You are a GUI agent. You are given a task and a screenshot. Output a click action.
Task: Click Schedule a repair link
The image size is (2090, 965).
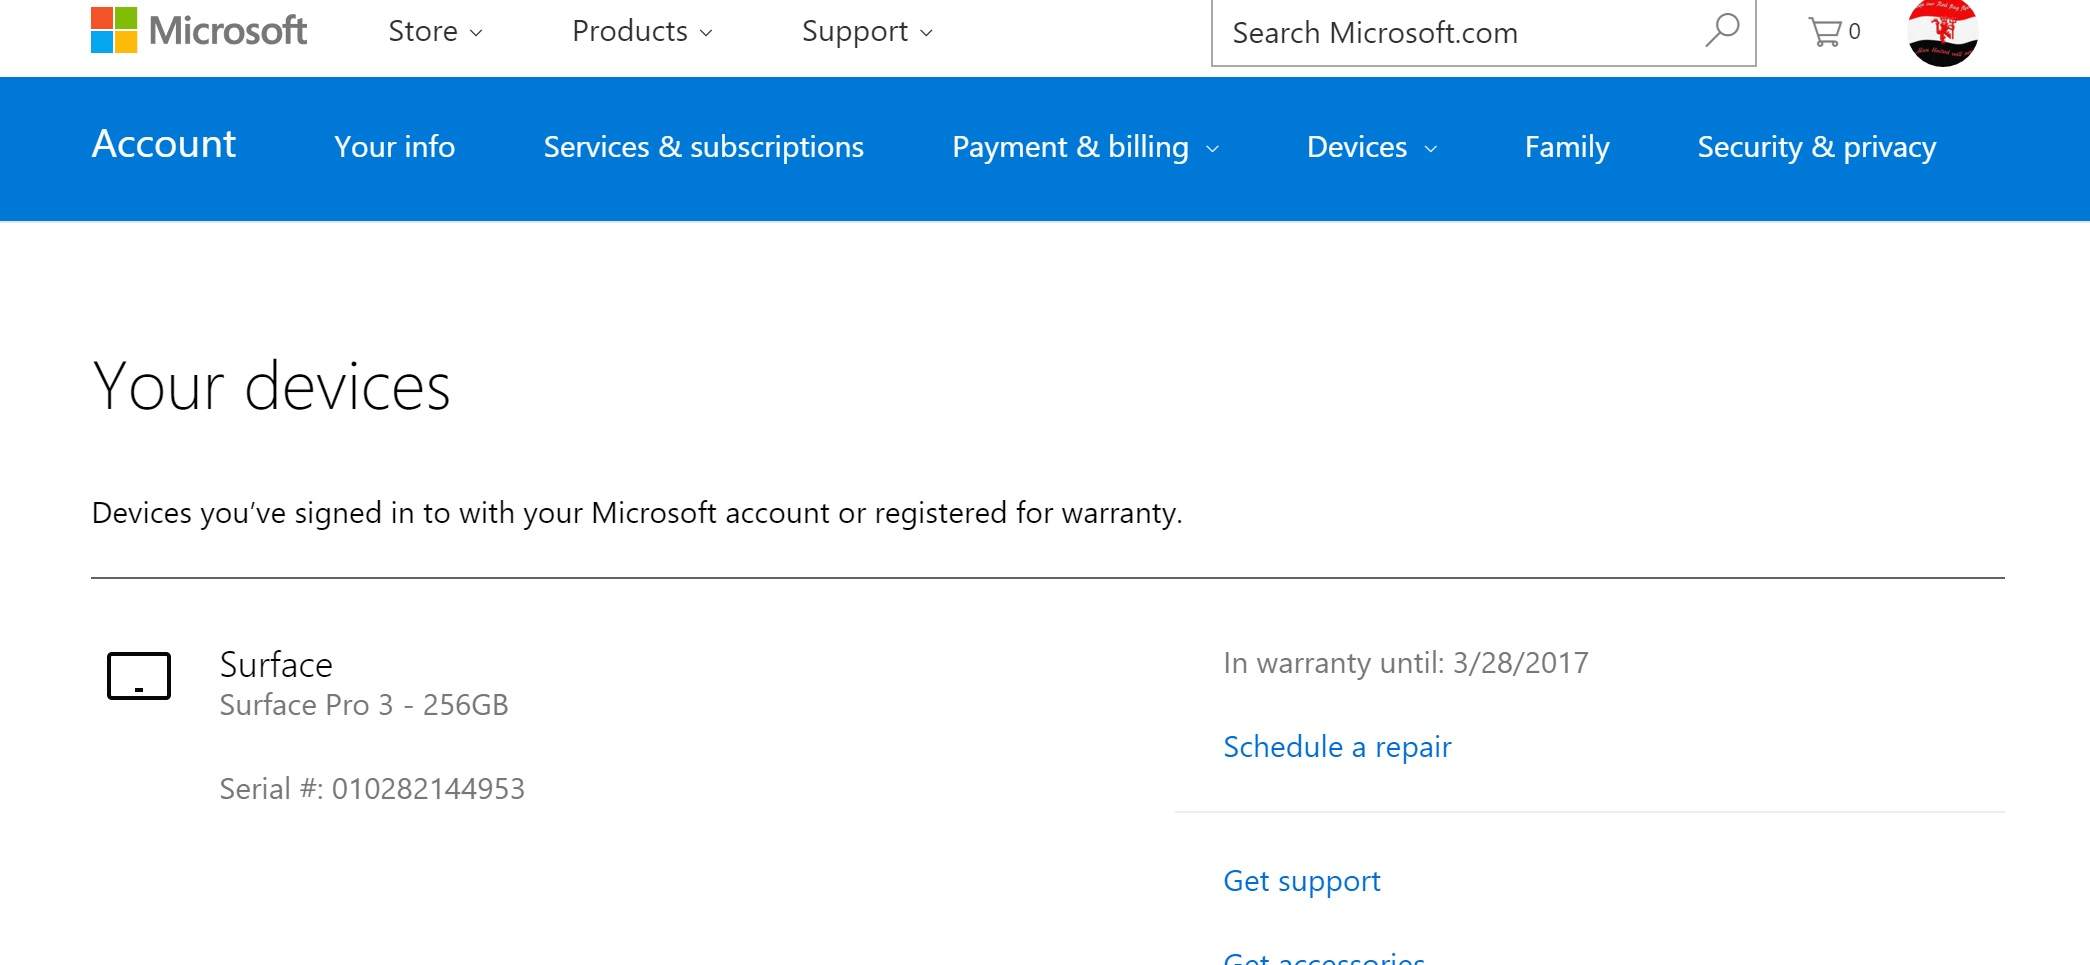(x=1337, y=747)
